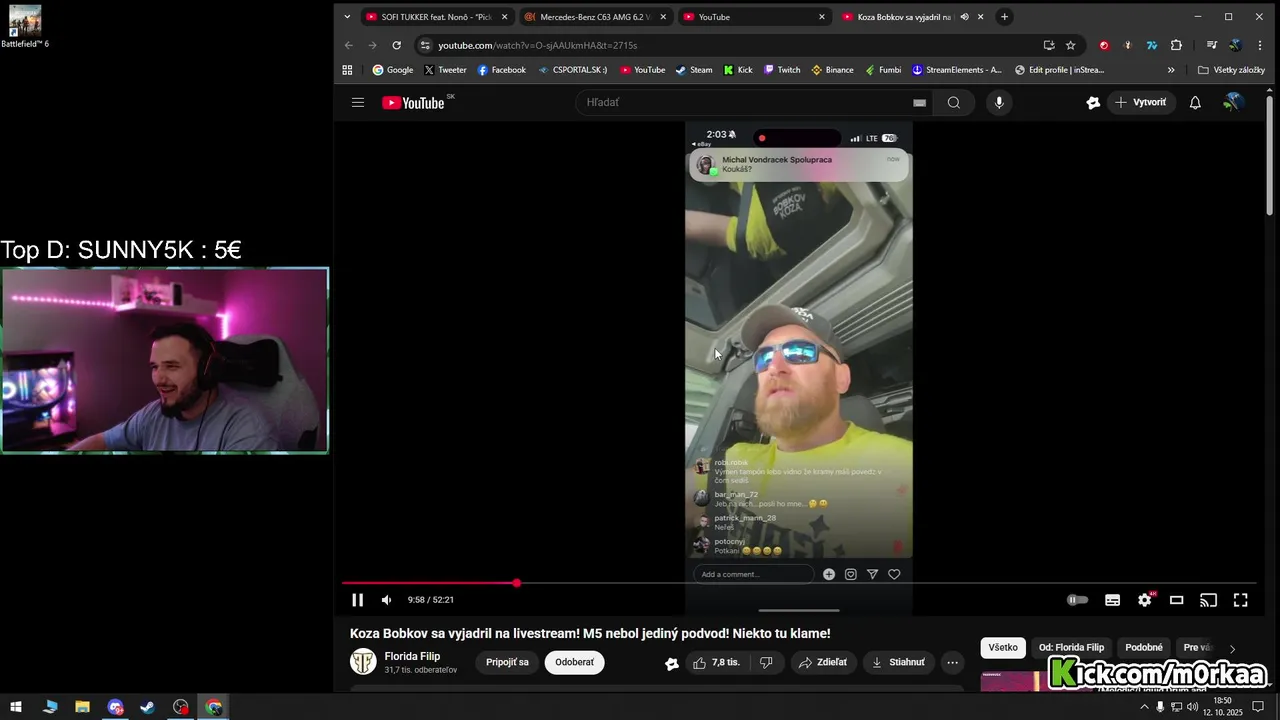The height and width of the screenshot is (720, 1280).
Task: Pause the YouTube video
Action: (357, 600)
